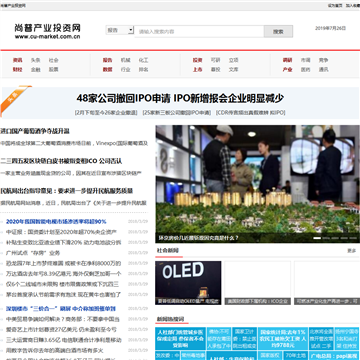Open blue link 深圳楼市“三价合一”

point(61,309)
